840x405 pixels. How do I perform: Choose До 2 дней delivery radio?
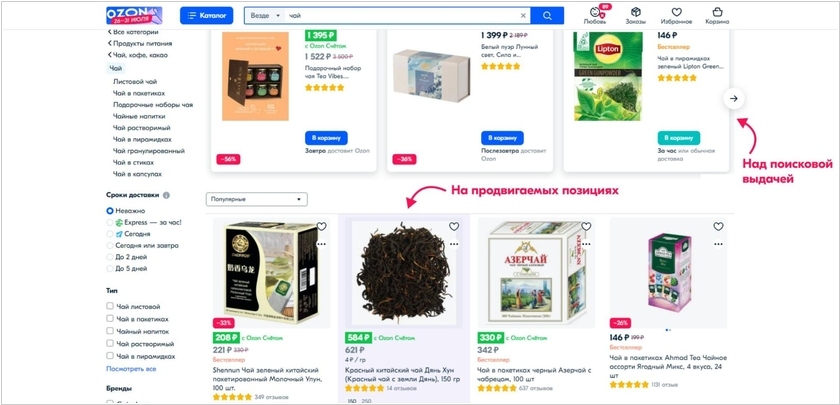pyautogui.click(x=110, y=257)
